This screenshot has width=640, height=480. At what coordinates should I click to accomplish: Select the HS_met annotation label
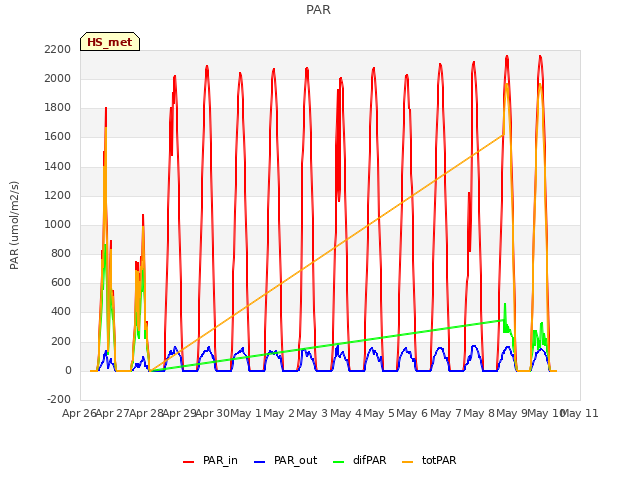(x=110, y=42)
